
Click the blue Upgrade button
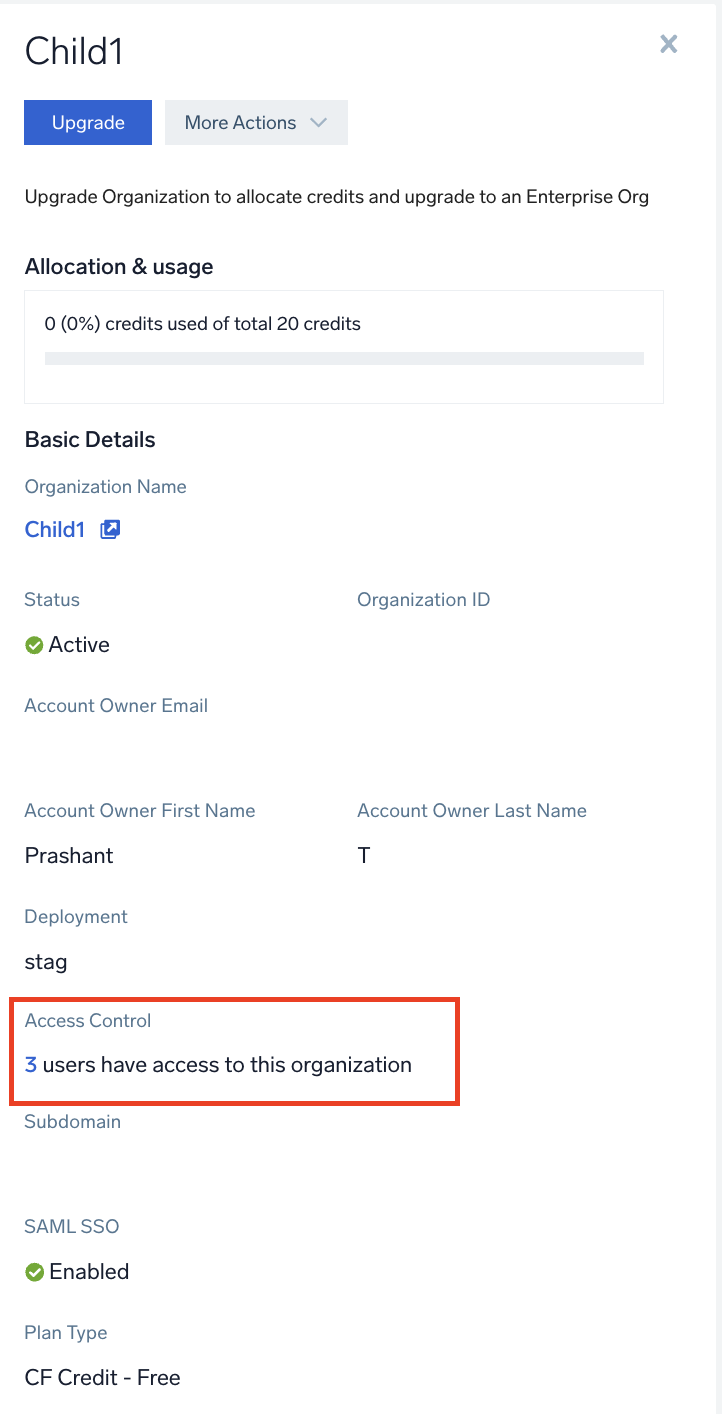[x=88, y=123]
